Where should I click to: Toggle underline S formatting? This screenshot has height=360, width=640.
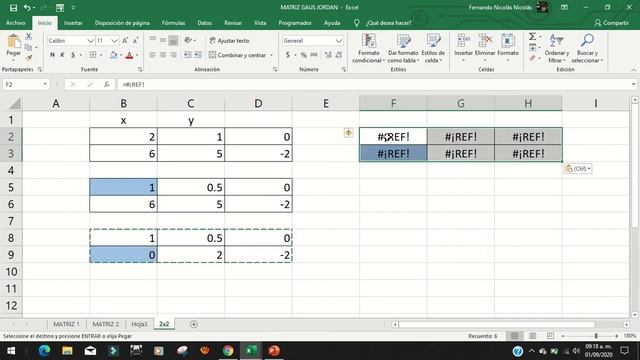pyautogui.click(x=73, y=55)
